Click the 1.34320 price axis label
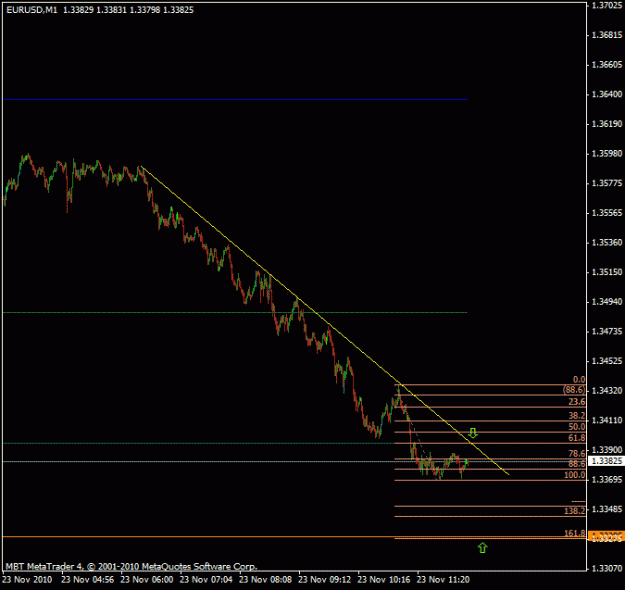This screenshot has width=625, height=590. (607, 391)
